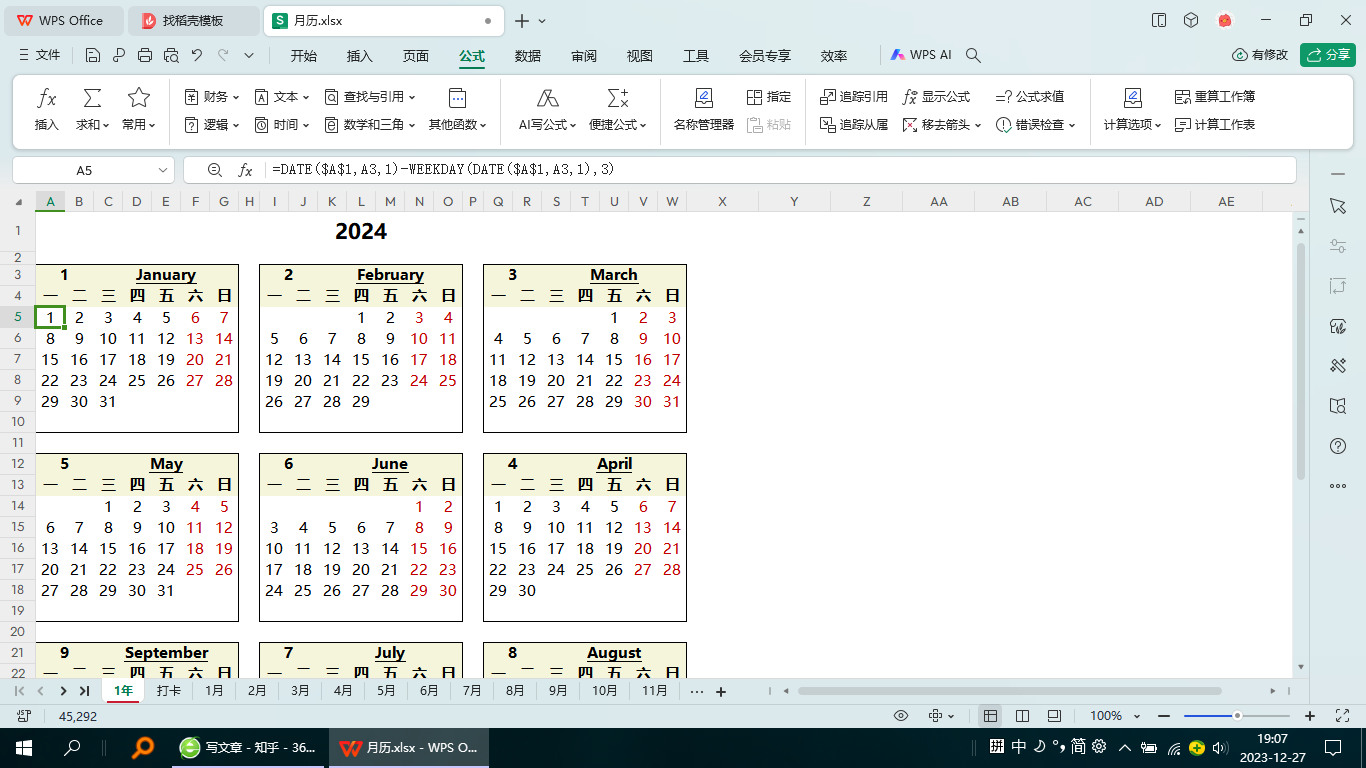Click the vertical scrollbar of the sheet
Image resolution: width=1366 pixels, height=768 pixels.
coord(1301,360)
